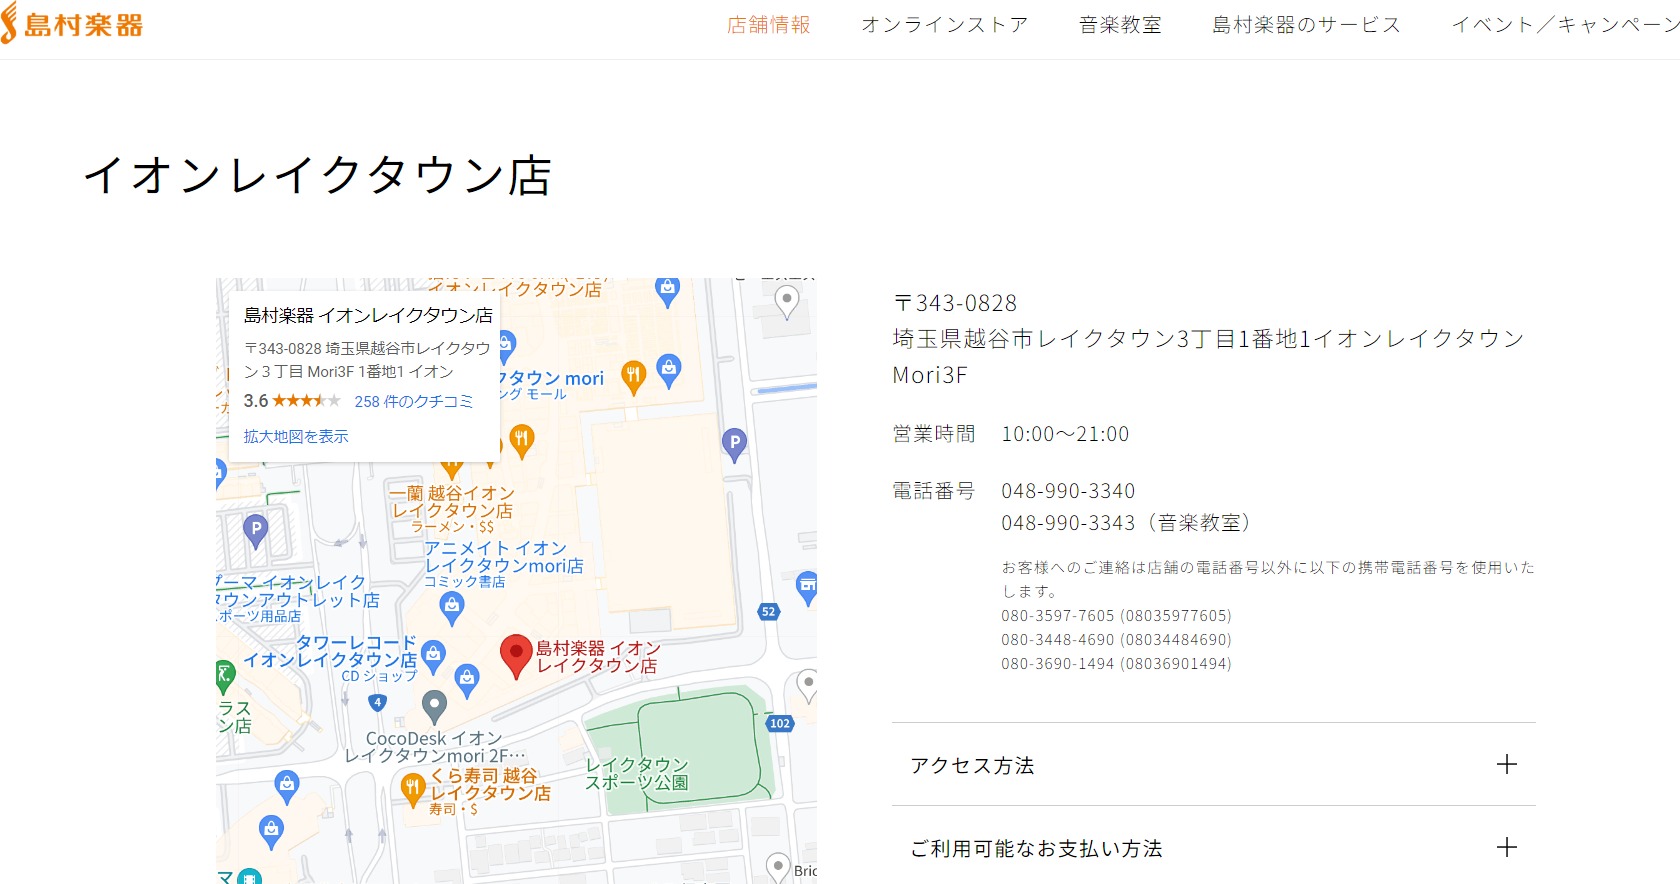Click the くら寿司 越谷レイクタウン店 label
Screen dimensions: 1680x884
[x=490, y=784]
